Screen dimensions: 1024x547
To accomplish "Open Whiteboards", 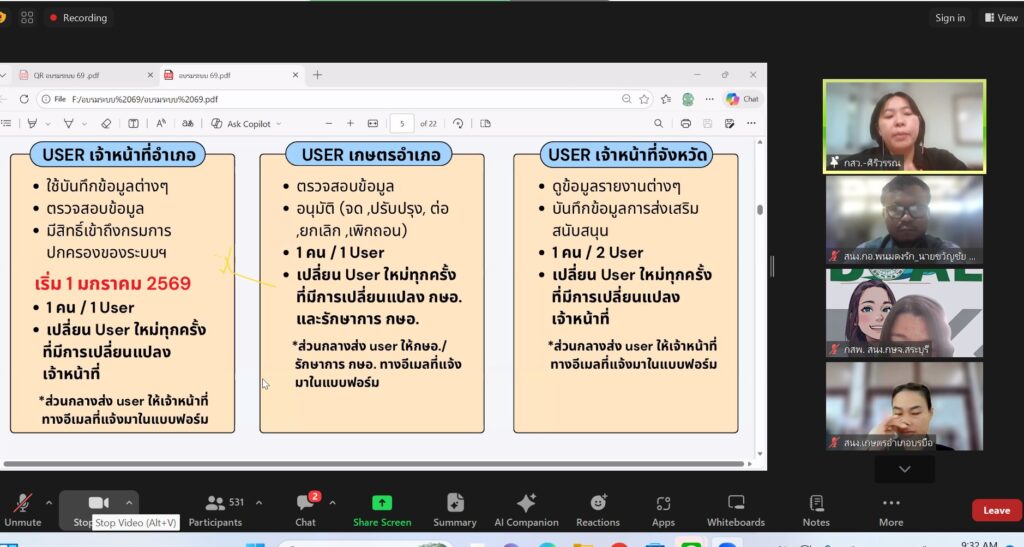I will tap(735, 506).
